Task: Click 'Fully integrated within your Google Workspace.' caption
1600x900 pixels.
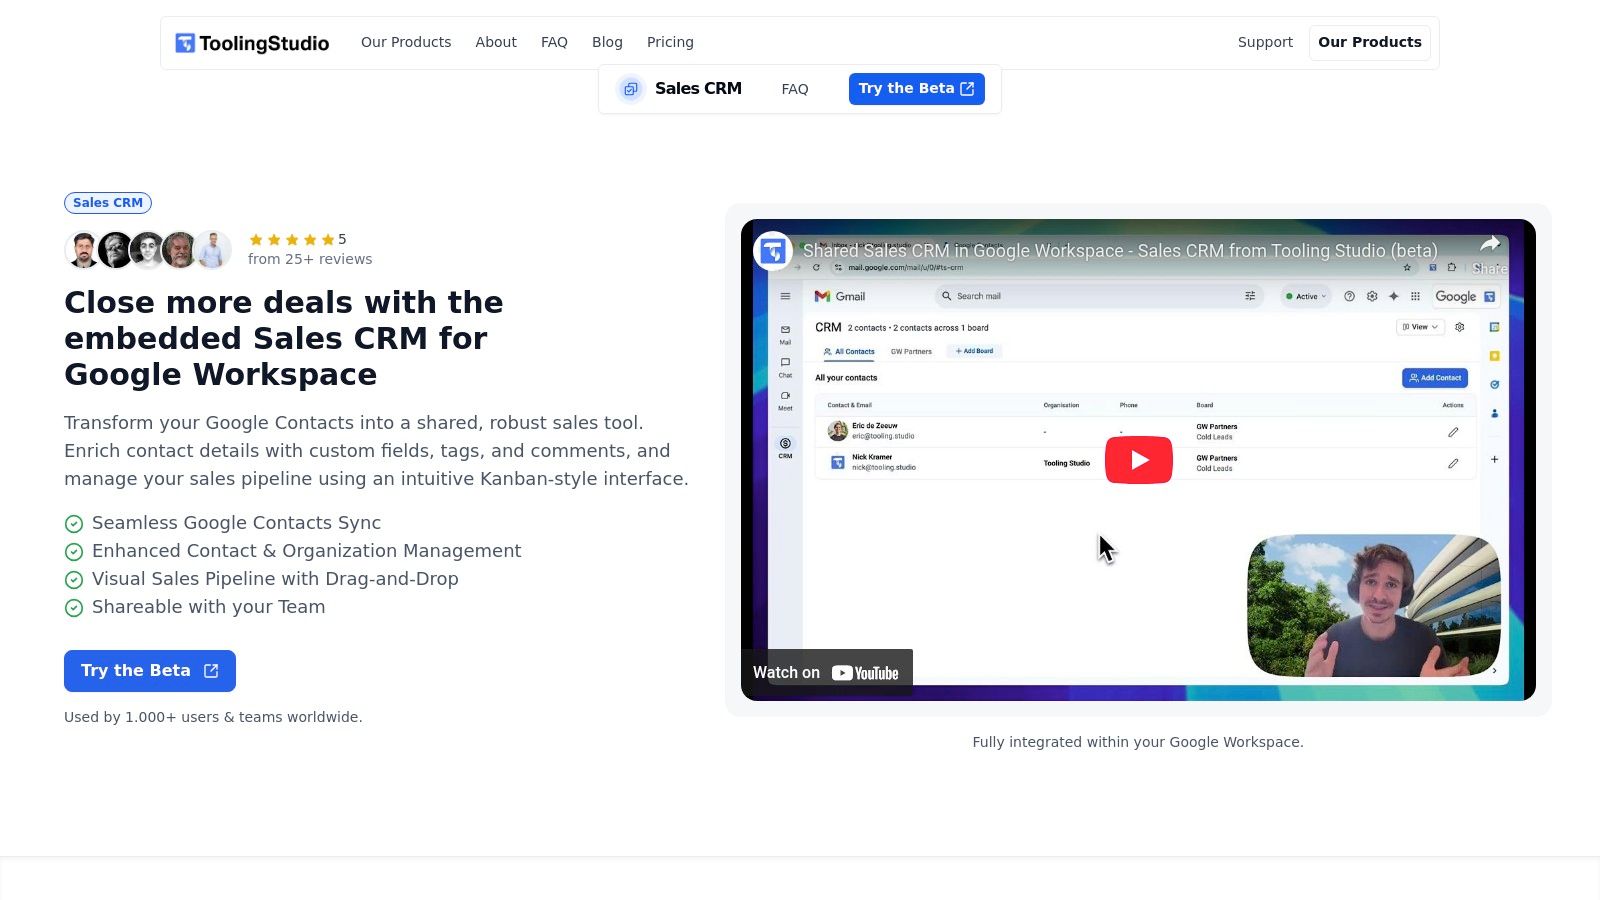Action: coord(1138,742)
